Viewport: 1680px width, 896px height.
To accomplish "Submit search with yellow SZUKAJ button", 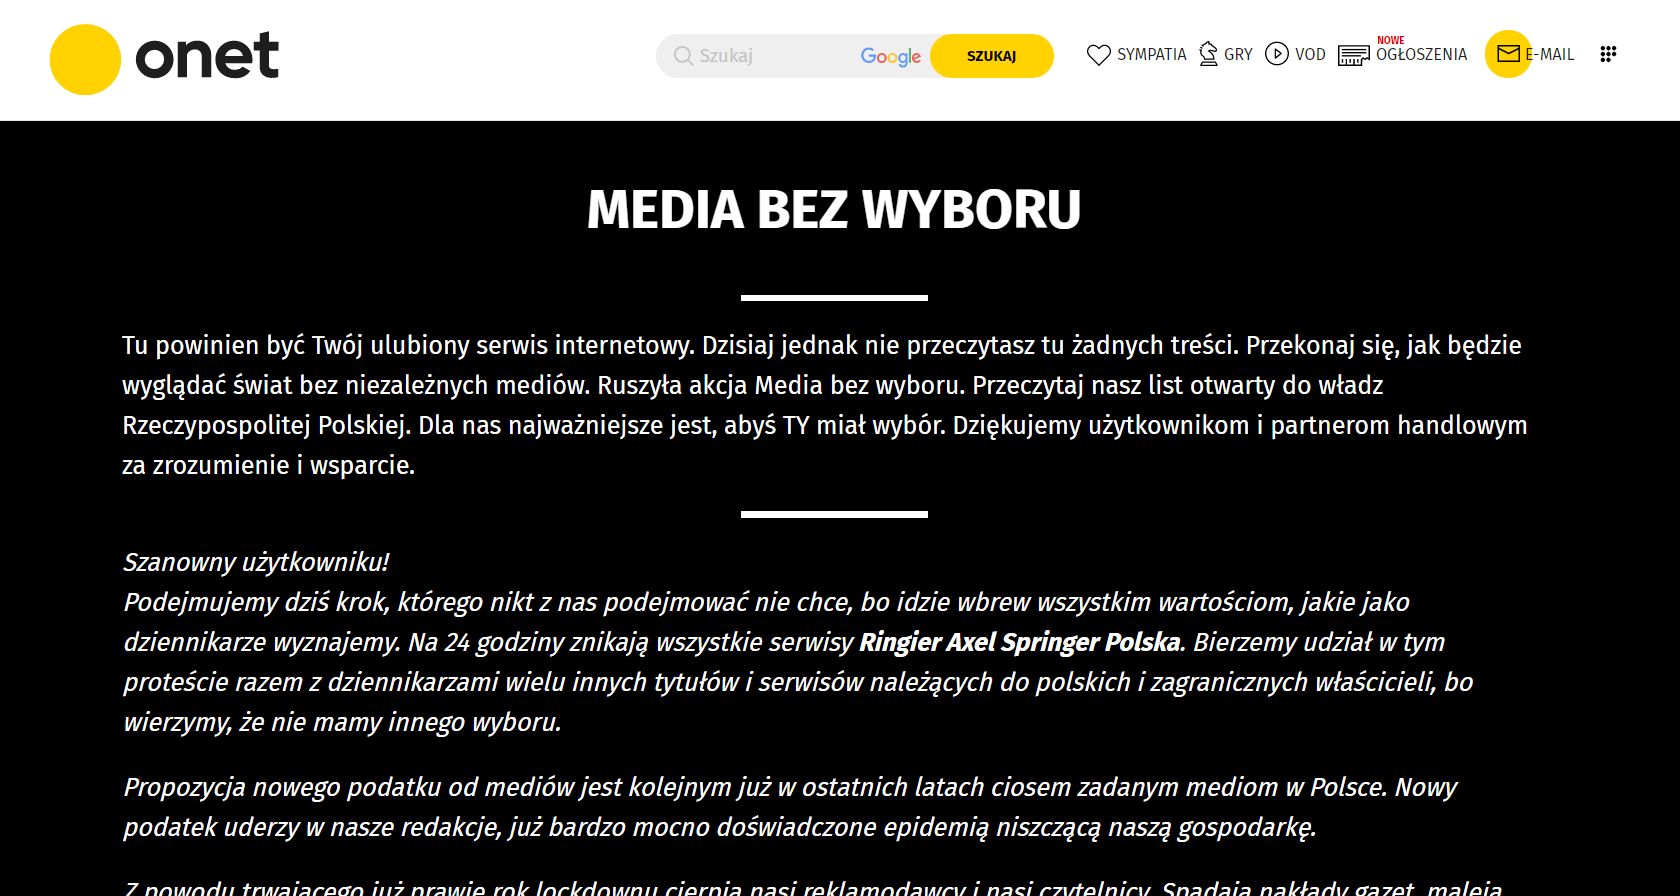I will (x=991, y=56).
